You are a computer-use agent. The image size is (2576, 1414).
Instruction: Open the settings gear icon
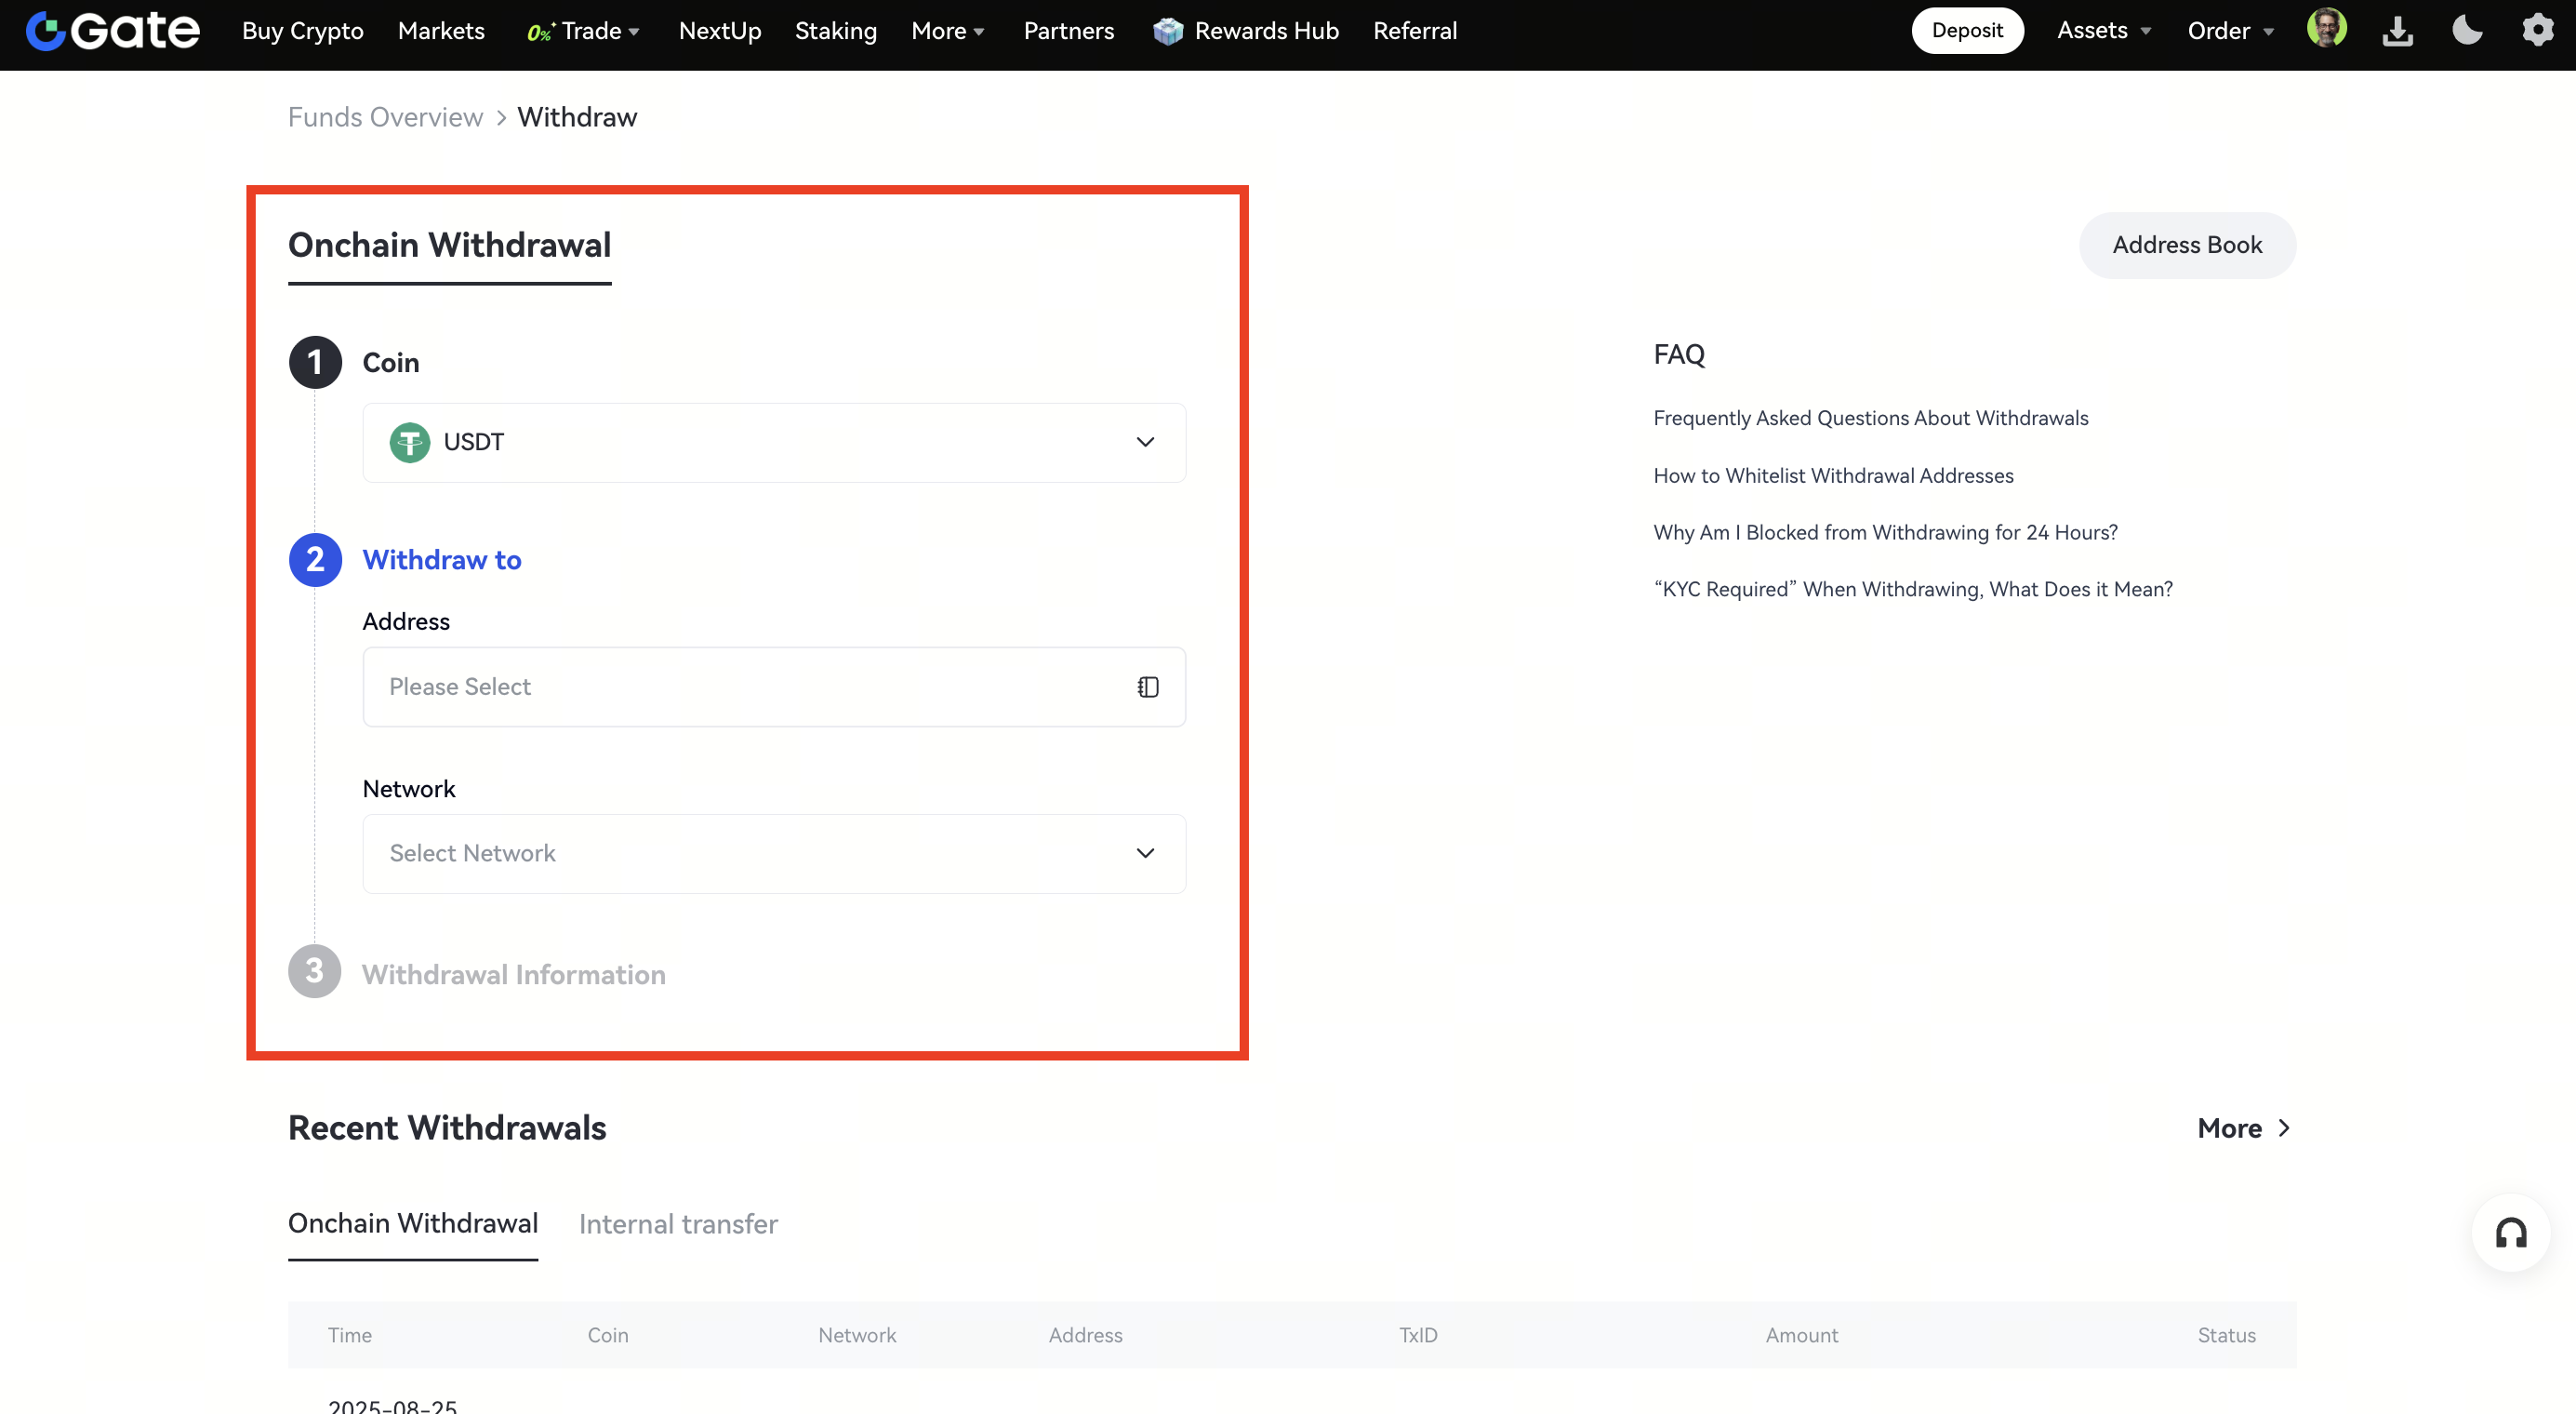click(x=2537, y=30)
